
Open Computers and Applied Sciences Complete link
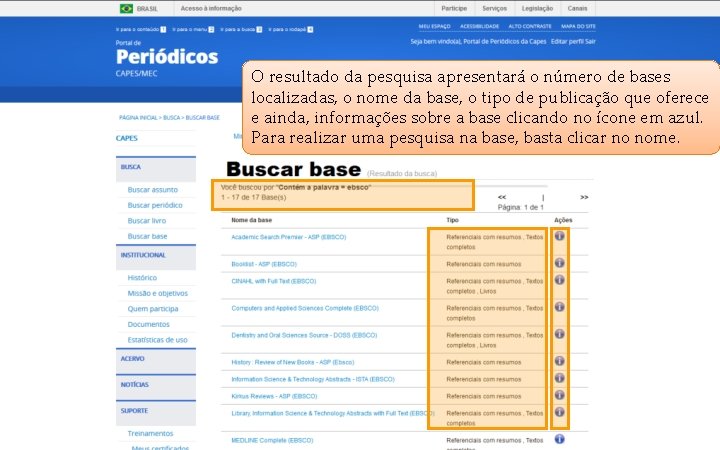[x=305, y=308]
